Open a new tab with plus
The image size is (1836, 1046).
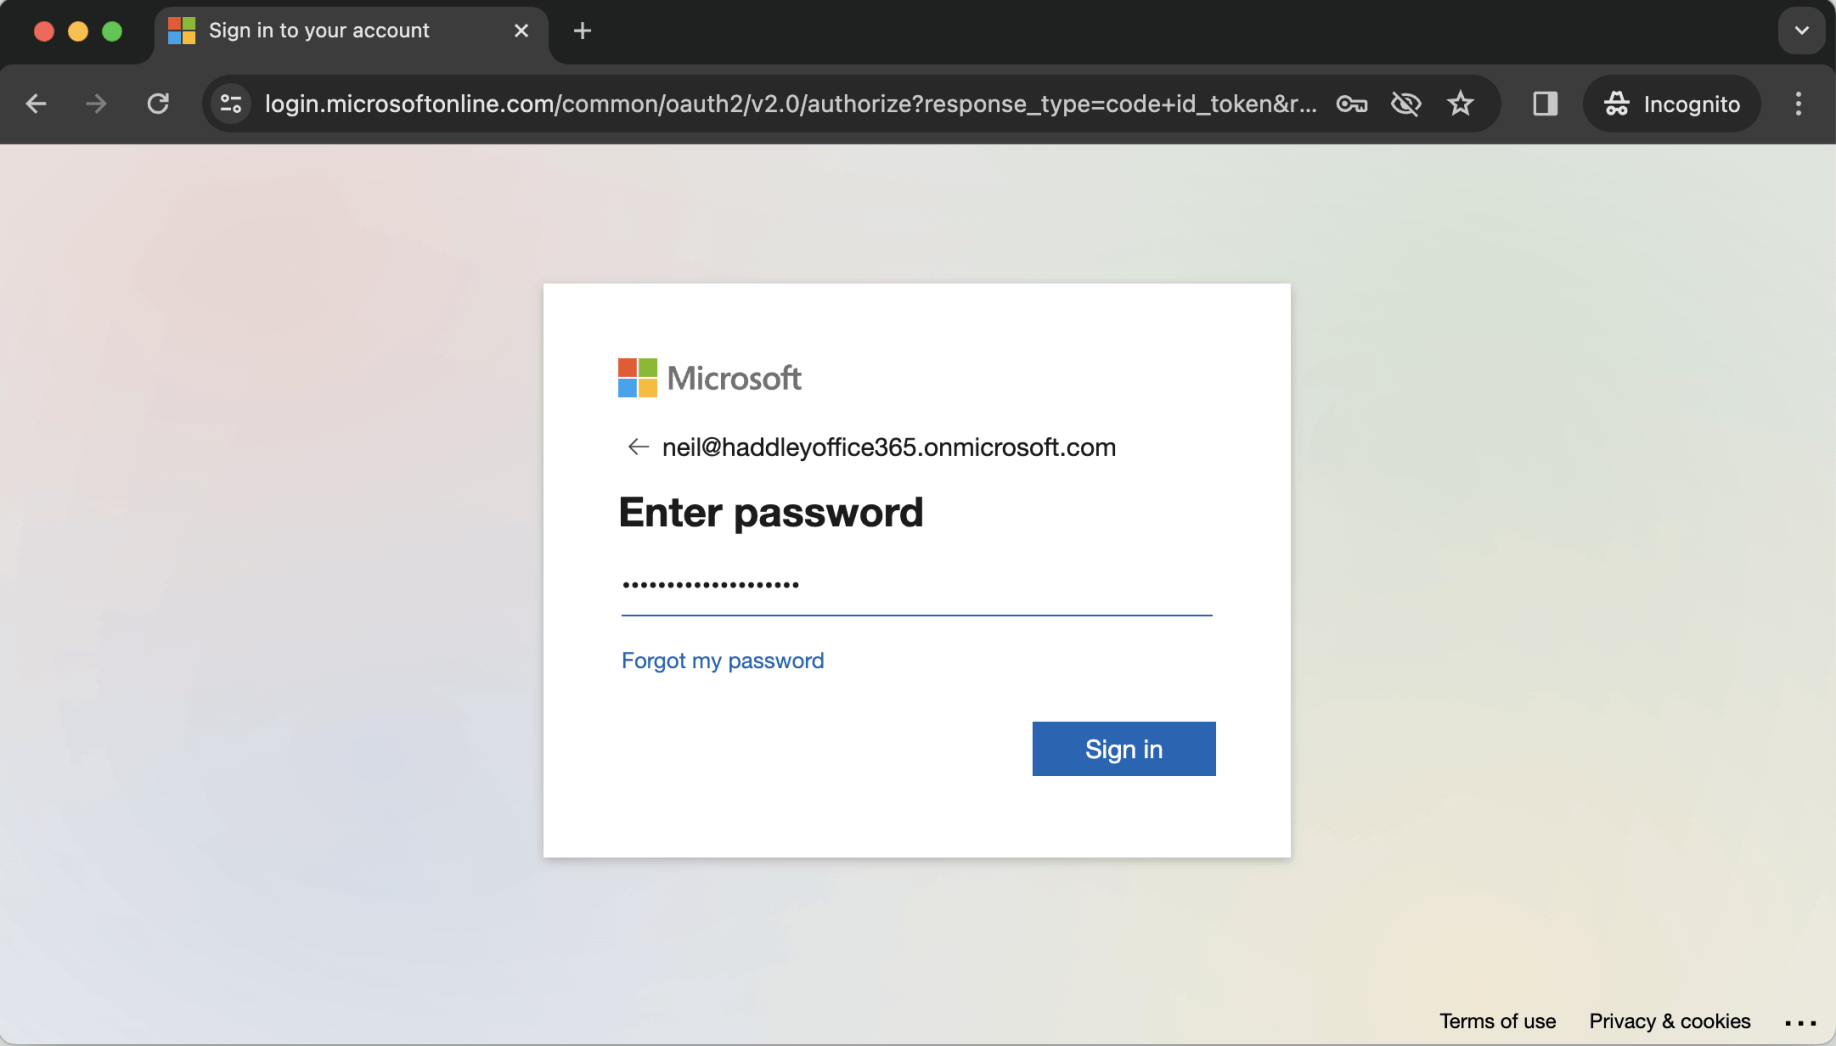click(x=582, y=31)
